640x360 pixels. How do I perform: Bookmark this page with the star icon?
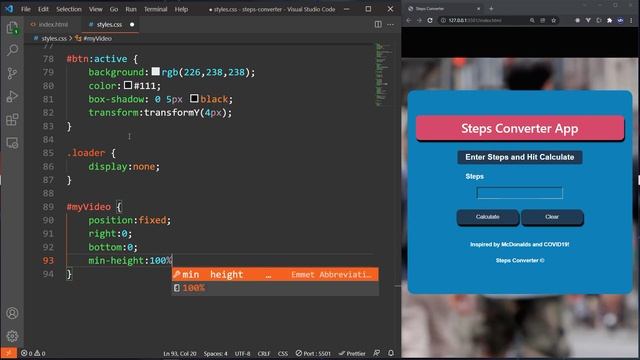pyautogui.click(x=553, y=20)
